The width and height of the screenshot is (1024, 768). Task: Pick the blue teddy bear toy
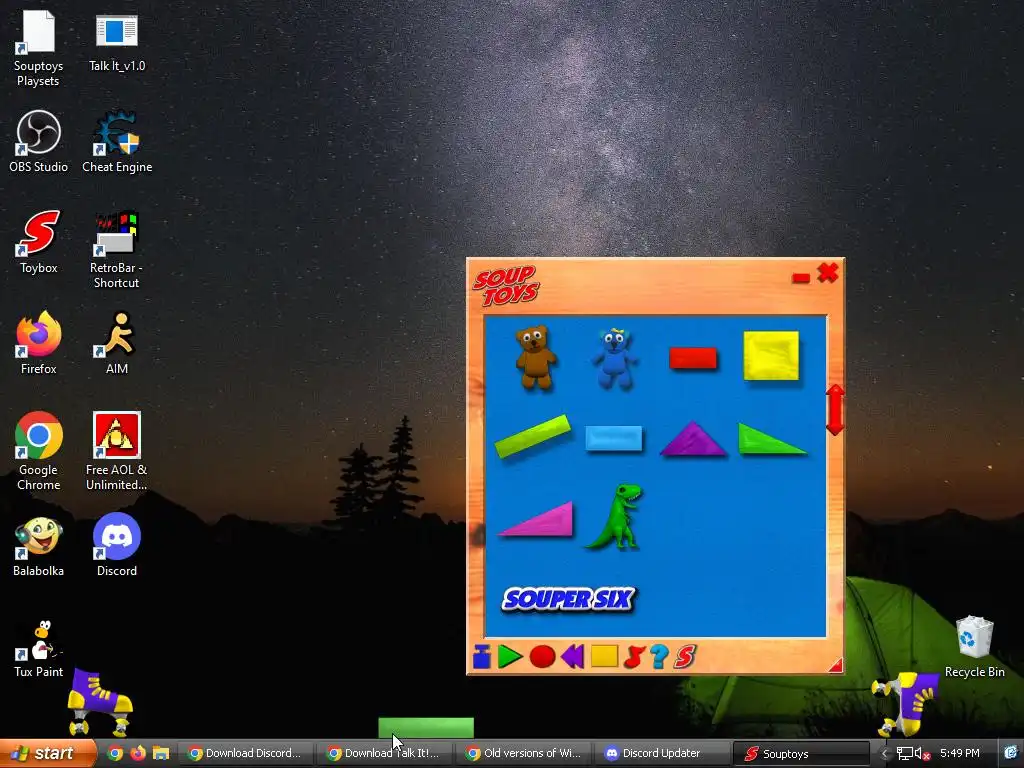(x=614, y=359)
